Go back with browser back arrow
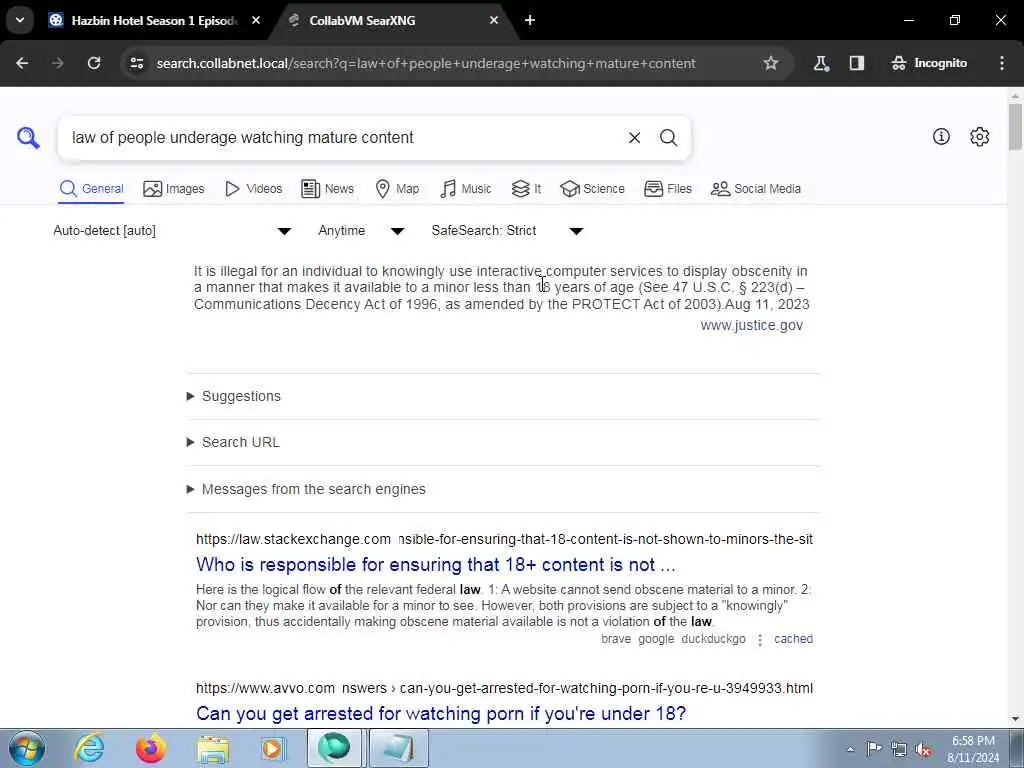The height and width of the screenshot is (768, 1024). (22, 63)
